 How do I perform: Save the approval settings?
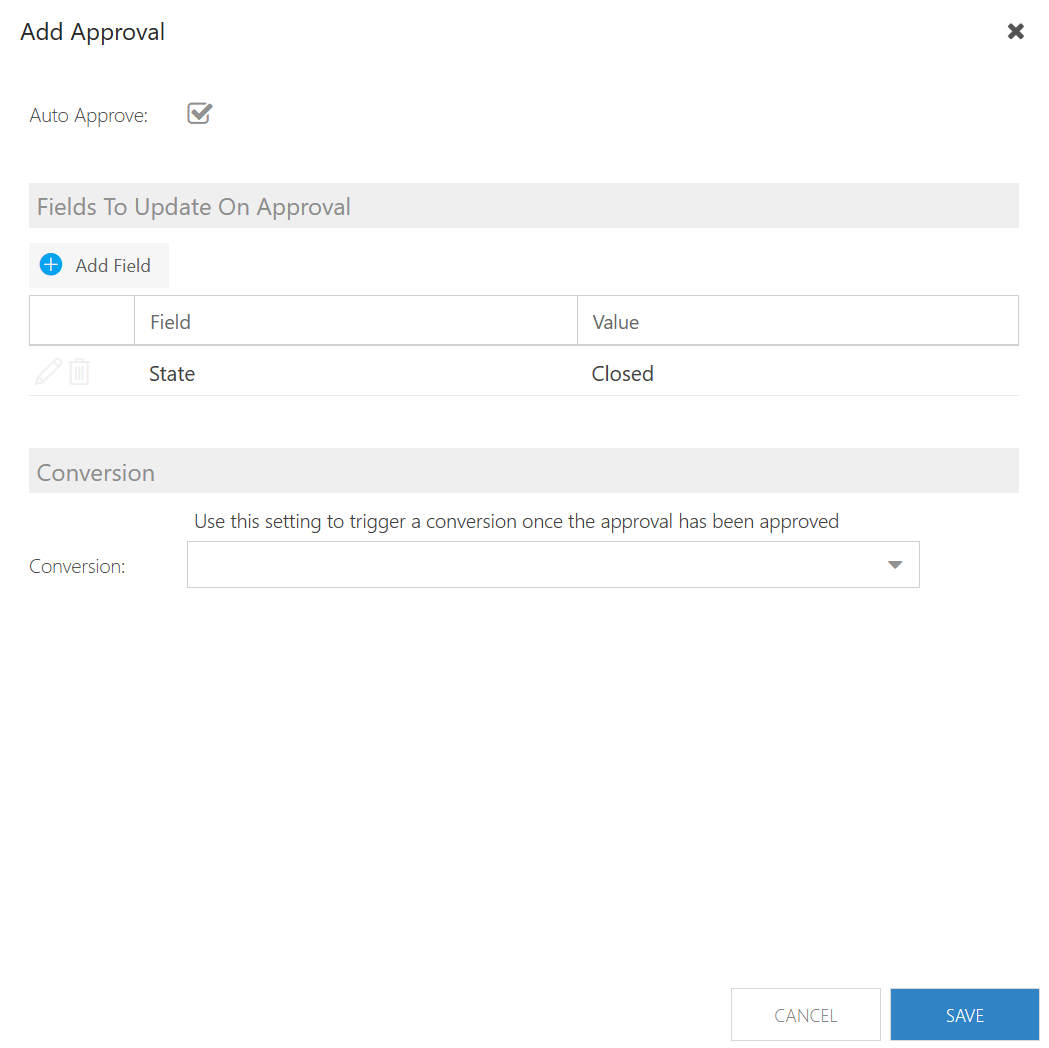[x=965, y=1015]
